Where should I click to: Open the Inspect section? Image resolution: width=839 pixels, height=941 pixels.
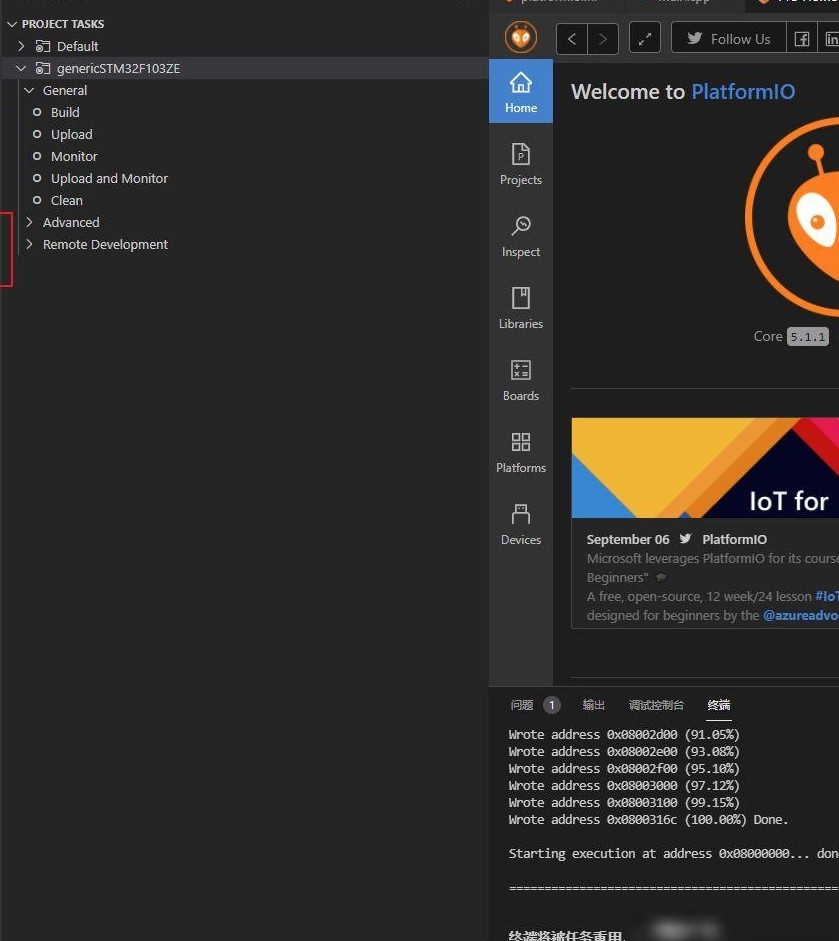tap(520, 236)
